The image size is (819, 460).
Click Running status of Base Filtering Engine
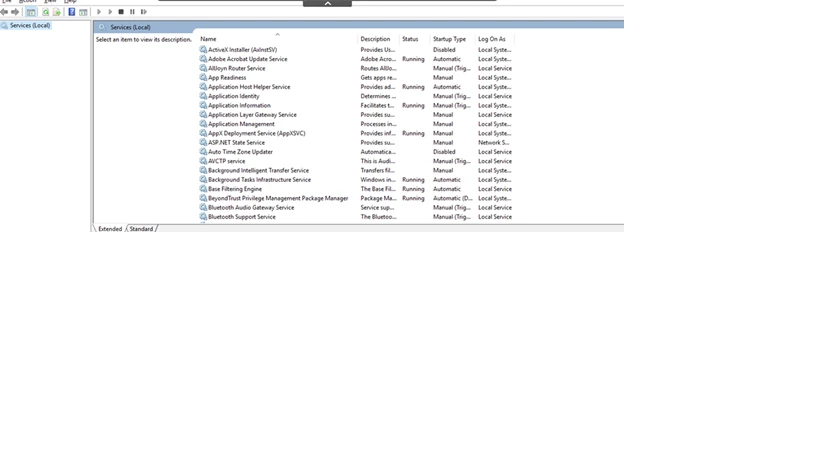tap(413, 189)
